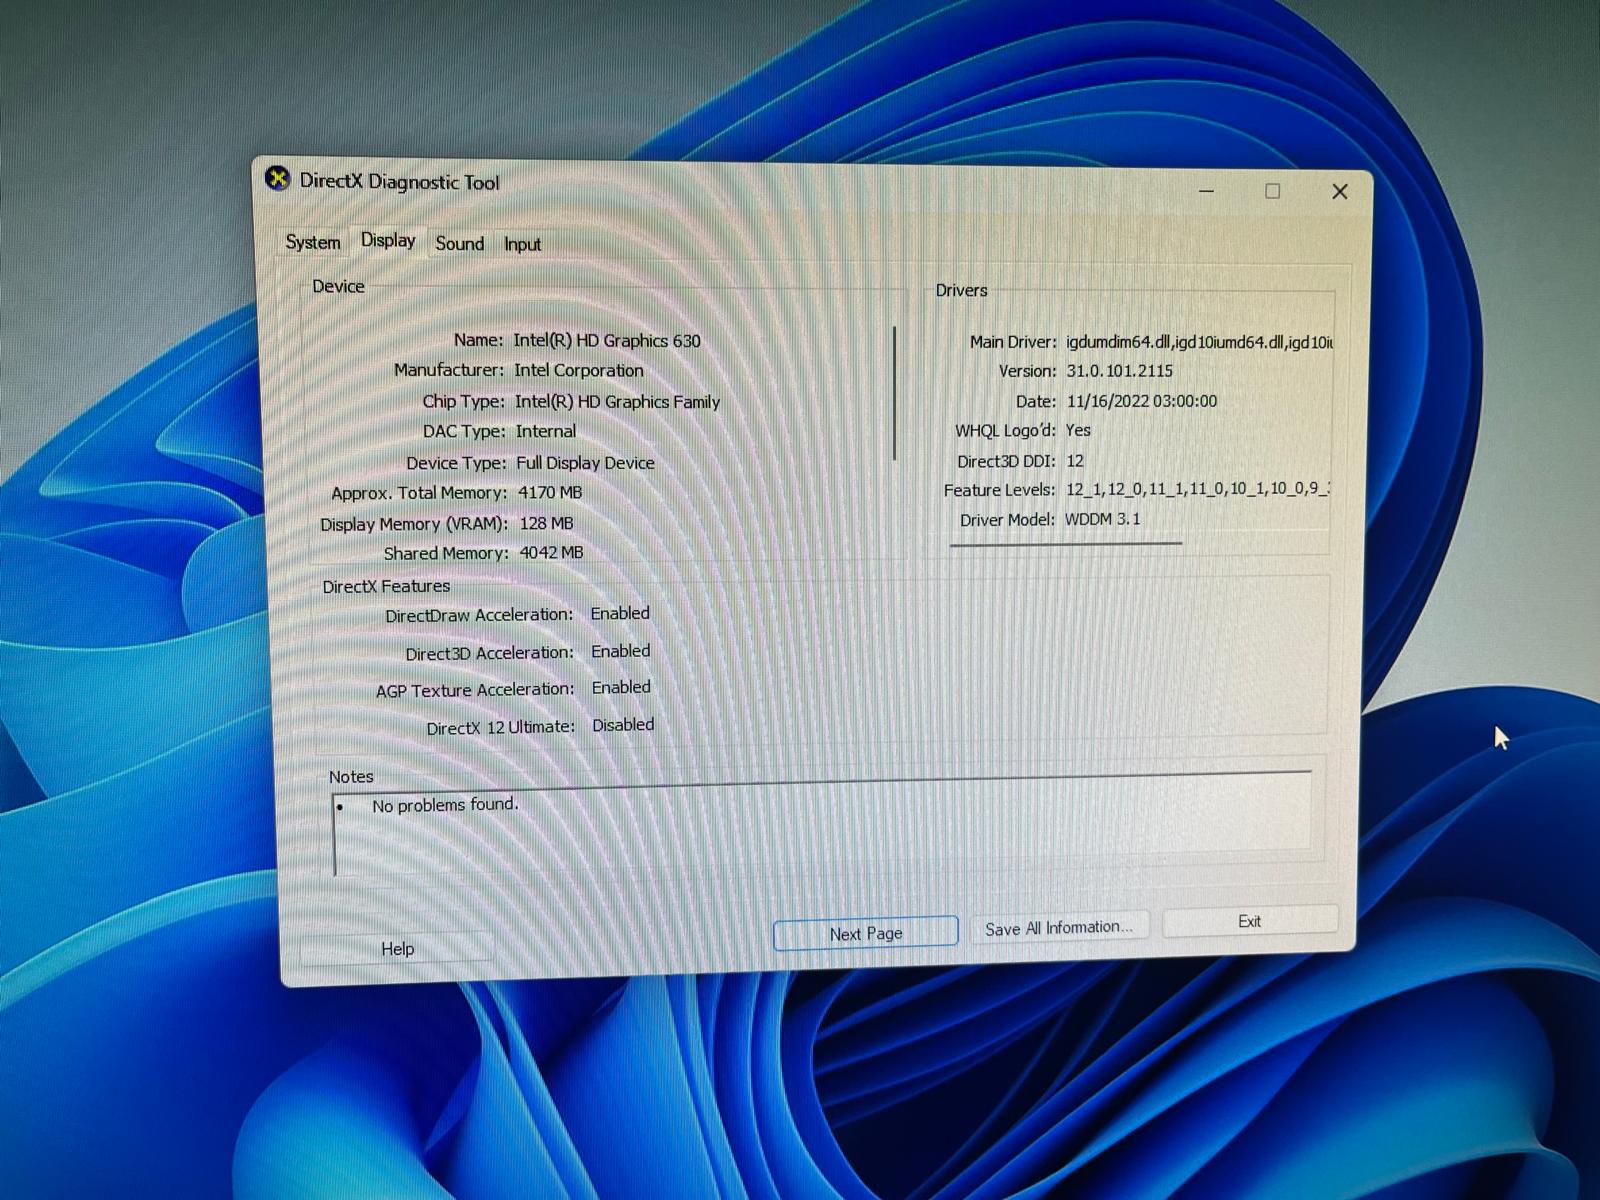
Task: Click the 'Internal' DAC Type value
Action: (546, 431)
